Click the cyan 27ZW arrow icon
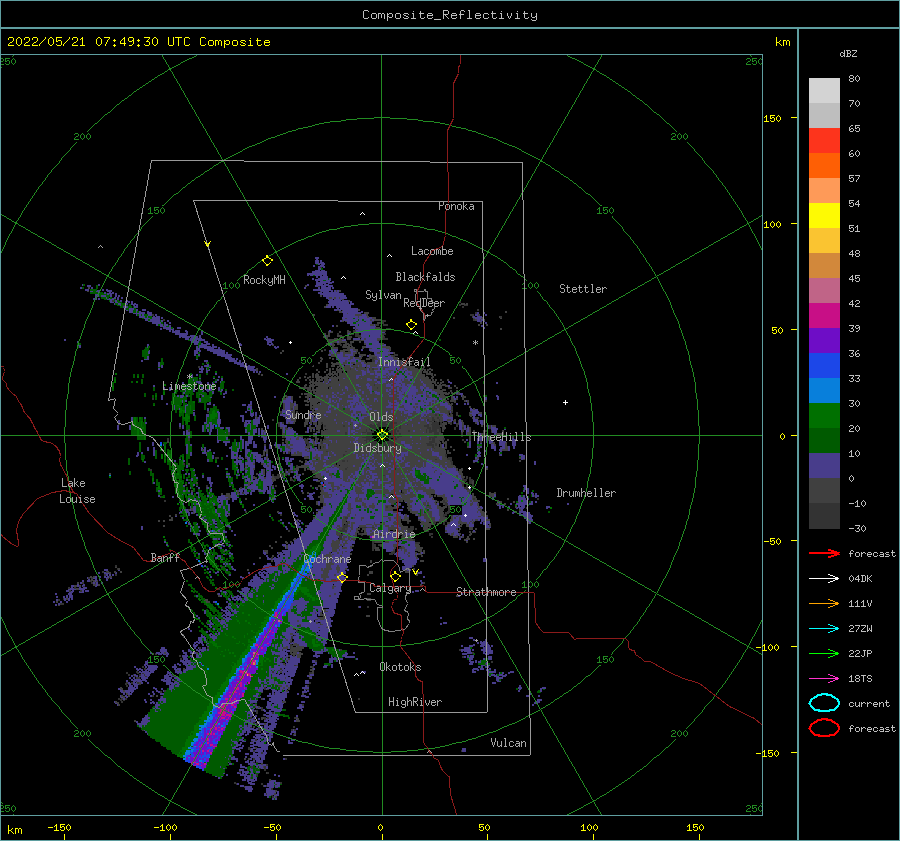Screen dimensions: 900x841 pos(824,629)
